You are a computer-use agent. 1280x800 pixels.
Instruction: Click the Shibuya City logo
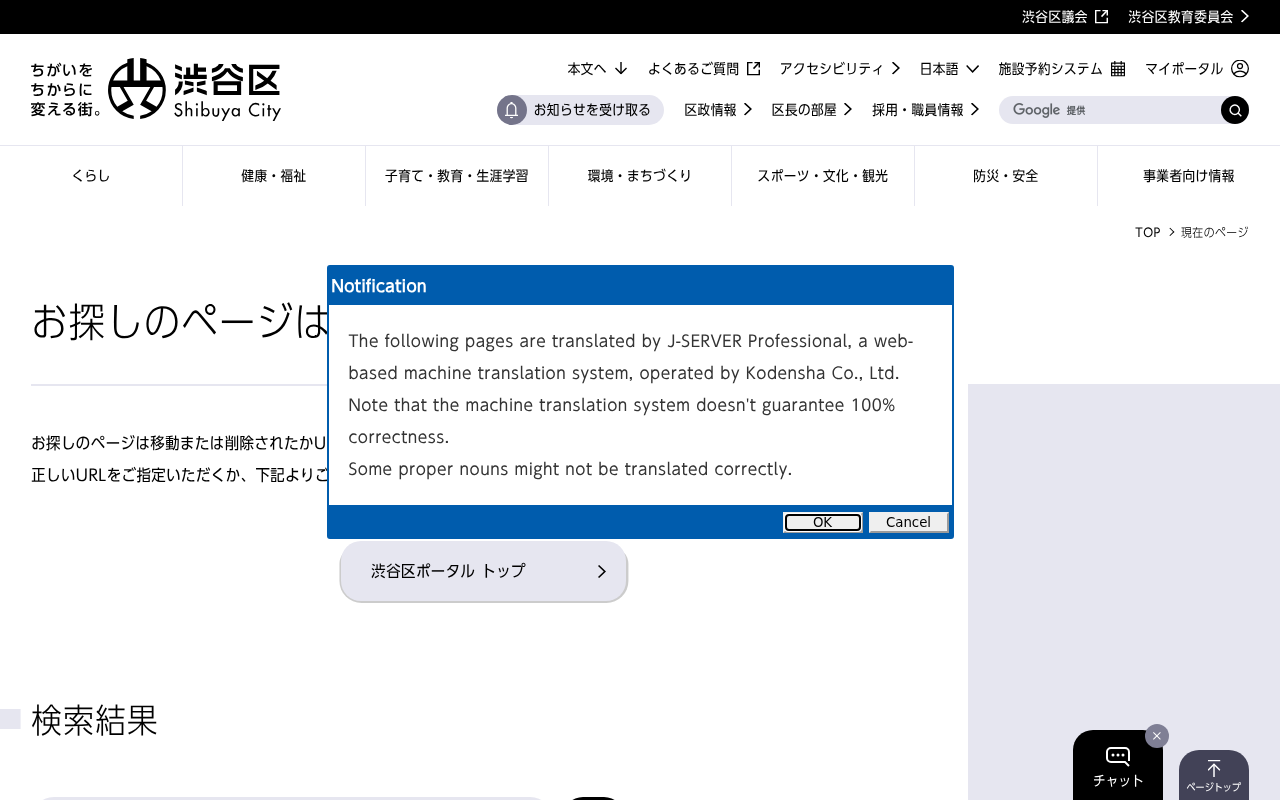155,89
